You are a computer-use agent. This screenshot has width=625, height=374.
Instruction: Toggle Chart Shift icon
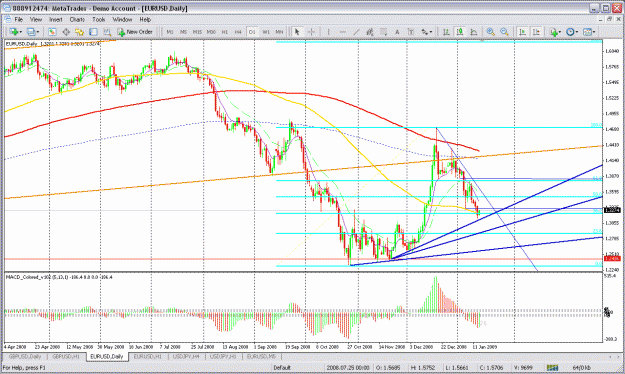(536, 32)
